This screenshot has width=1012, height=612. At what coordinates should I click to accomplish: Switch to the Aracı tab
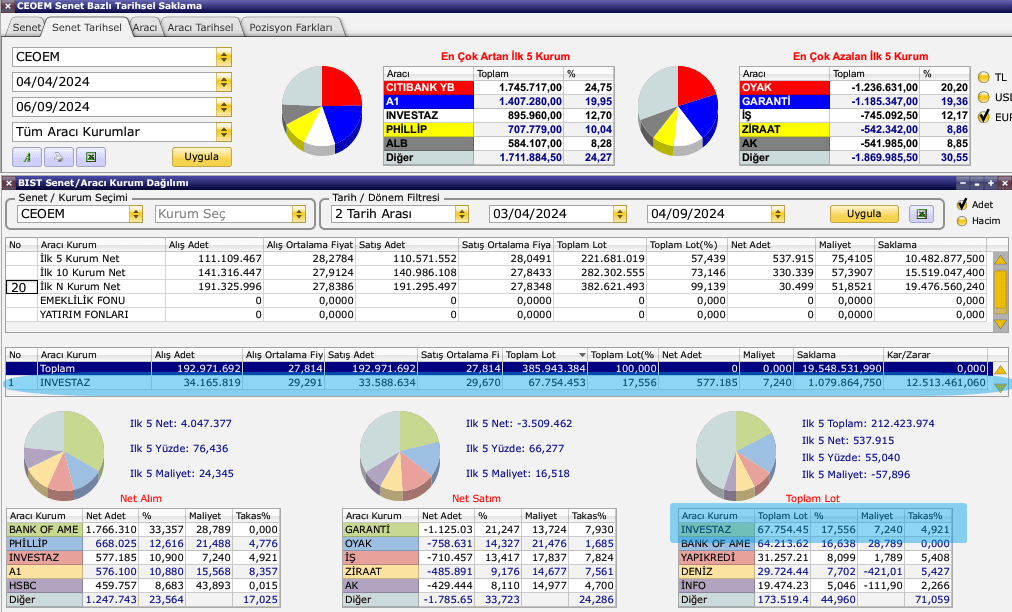[145, 27]
